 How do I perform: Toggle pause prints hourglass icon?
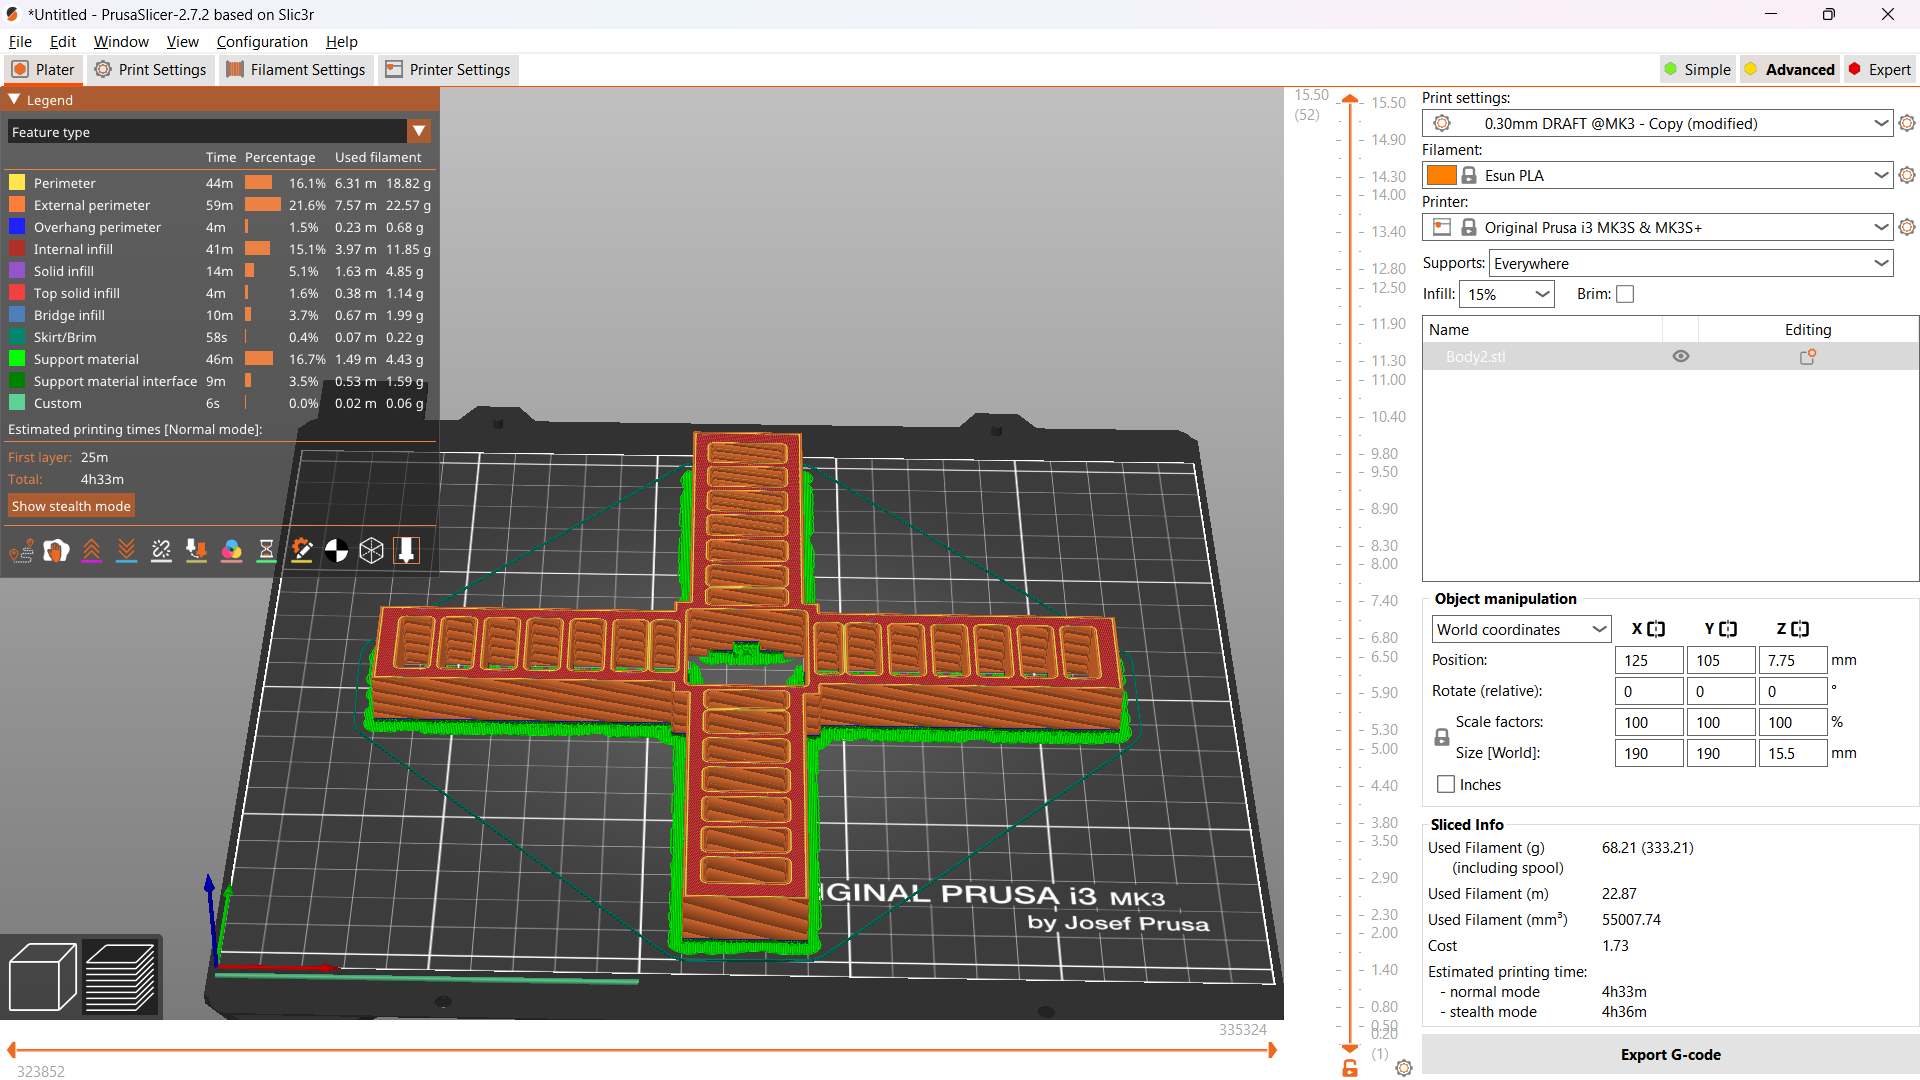266,551
